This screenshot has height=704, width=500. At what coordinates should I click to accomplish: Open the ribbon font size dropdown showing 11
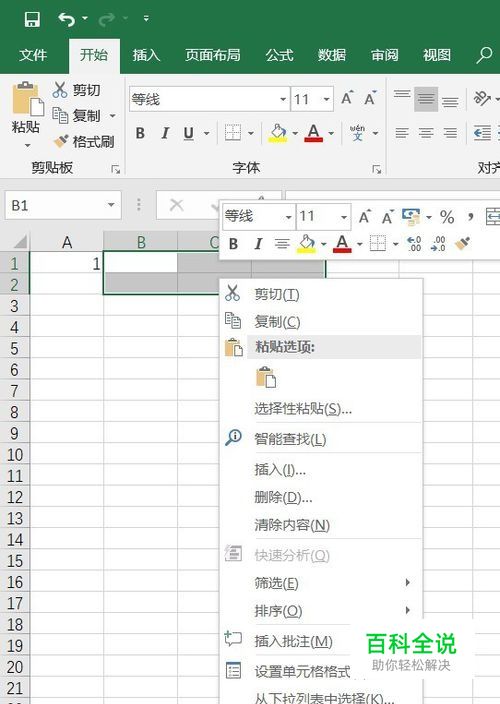click(x=327, y=99)
